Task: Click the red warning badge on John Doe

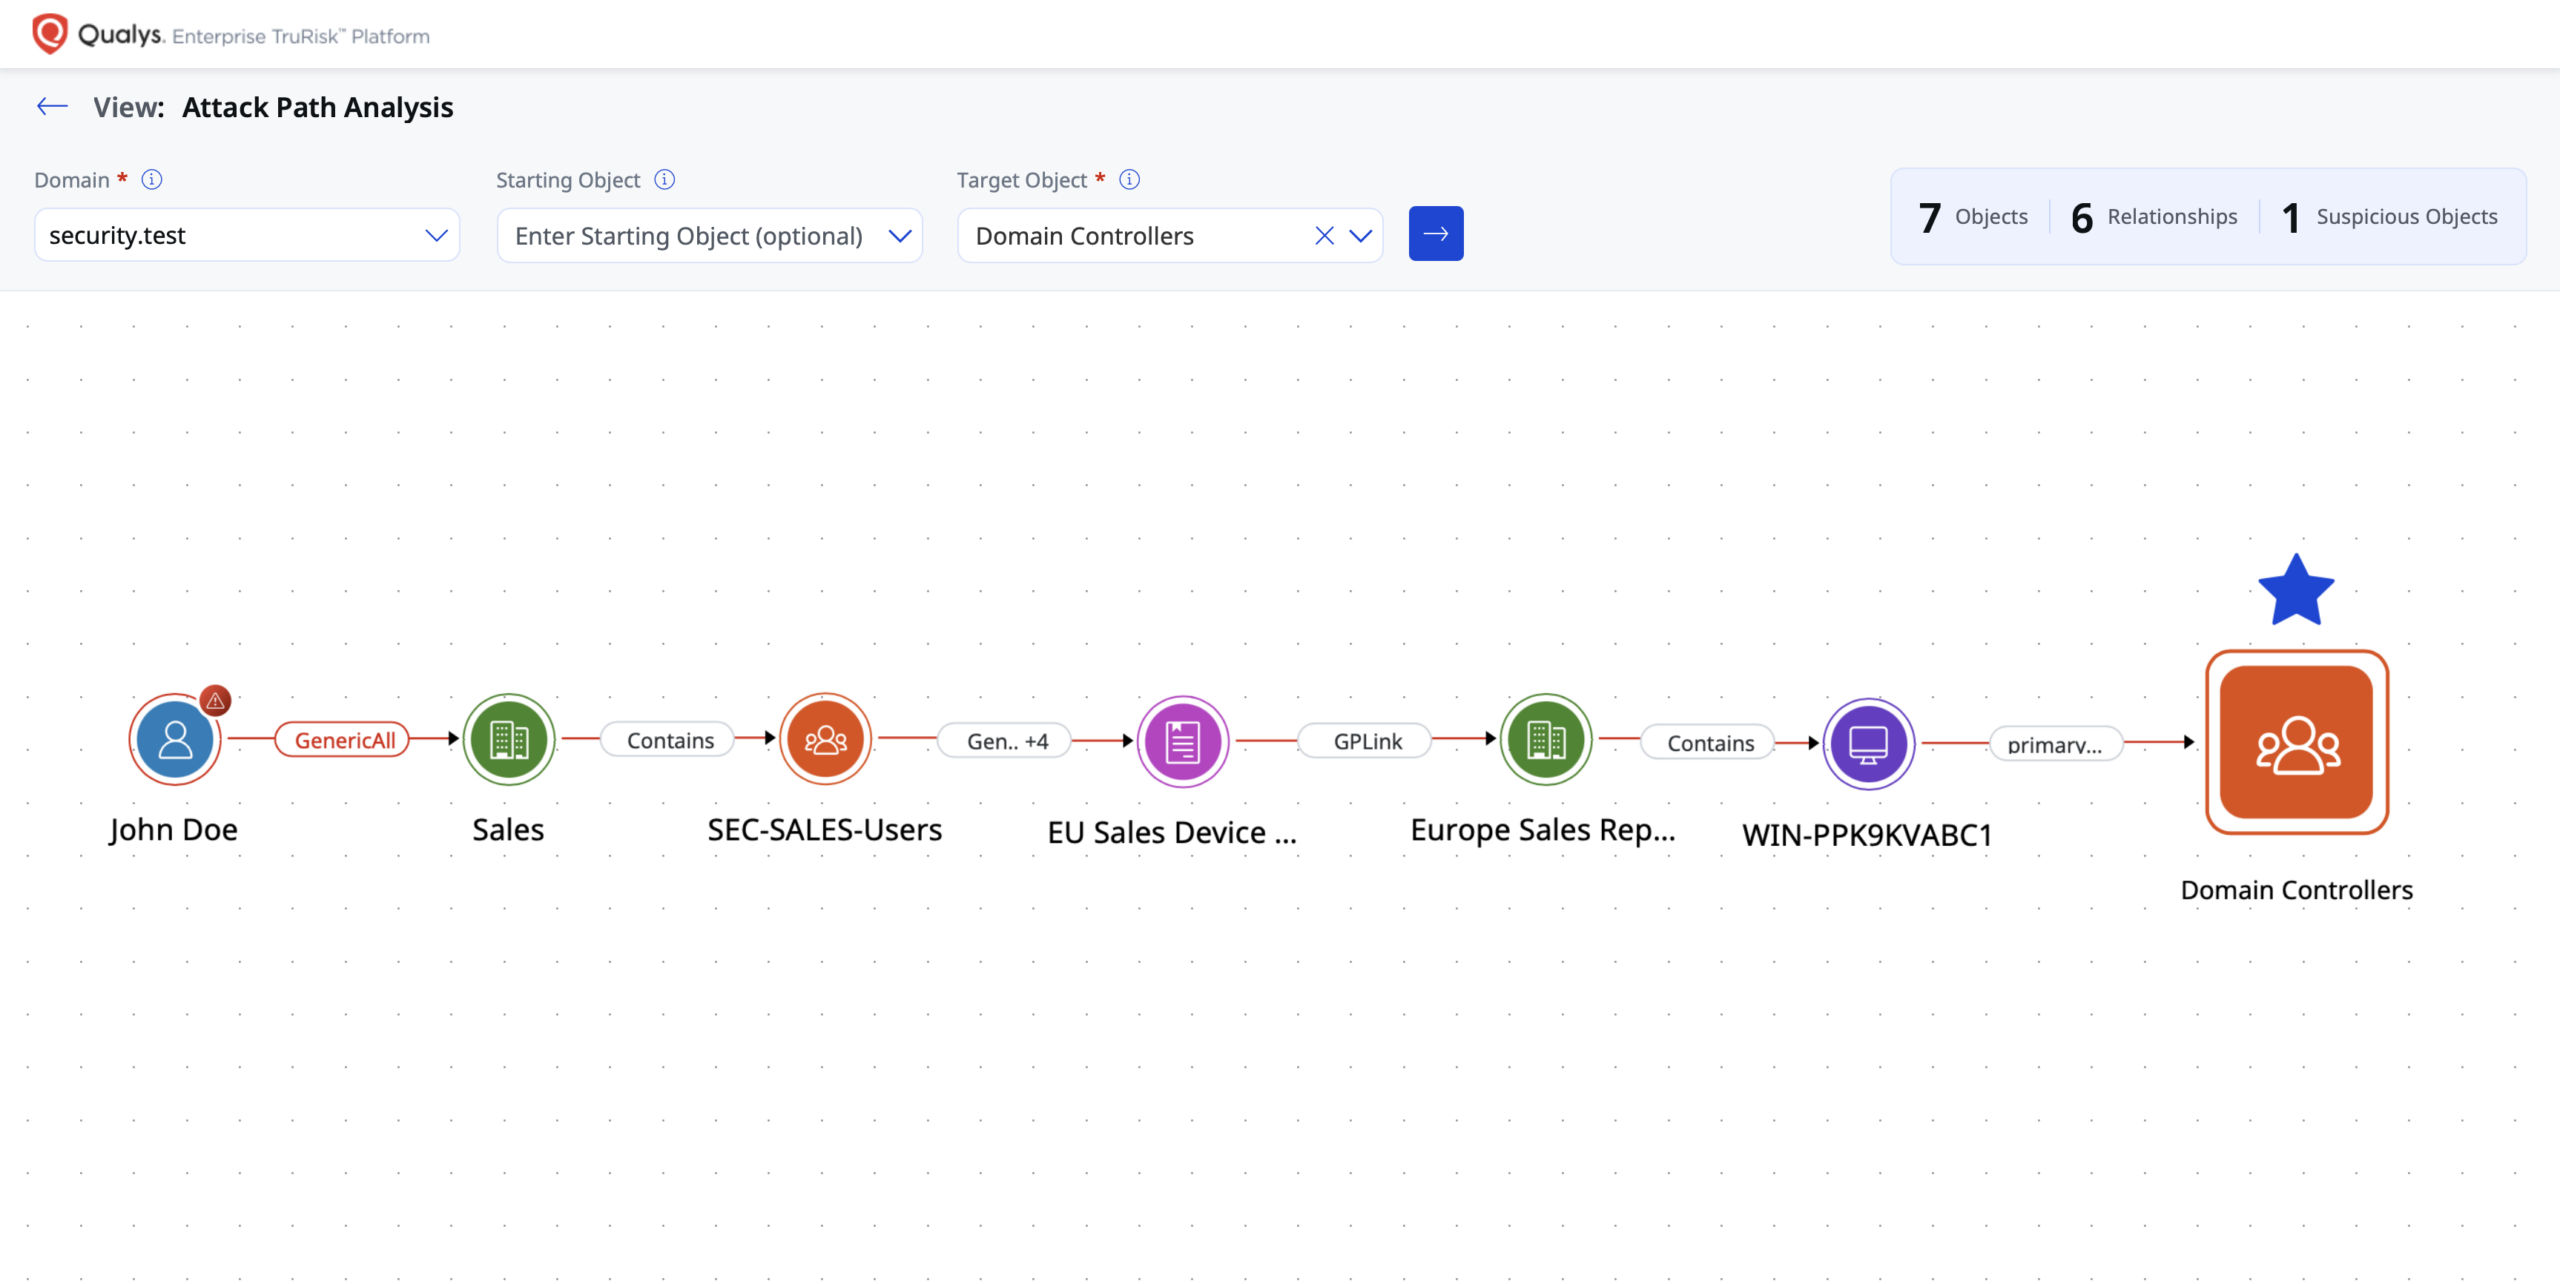Action: 215,701
